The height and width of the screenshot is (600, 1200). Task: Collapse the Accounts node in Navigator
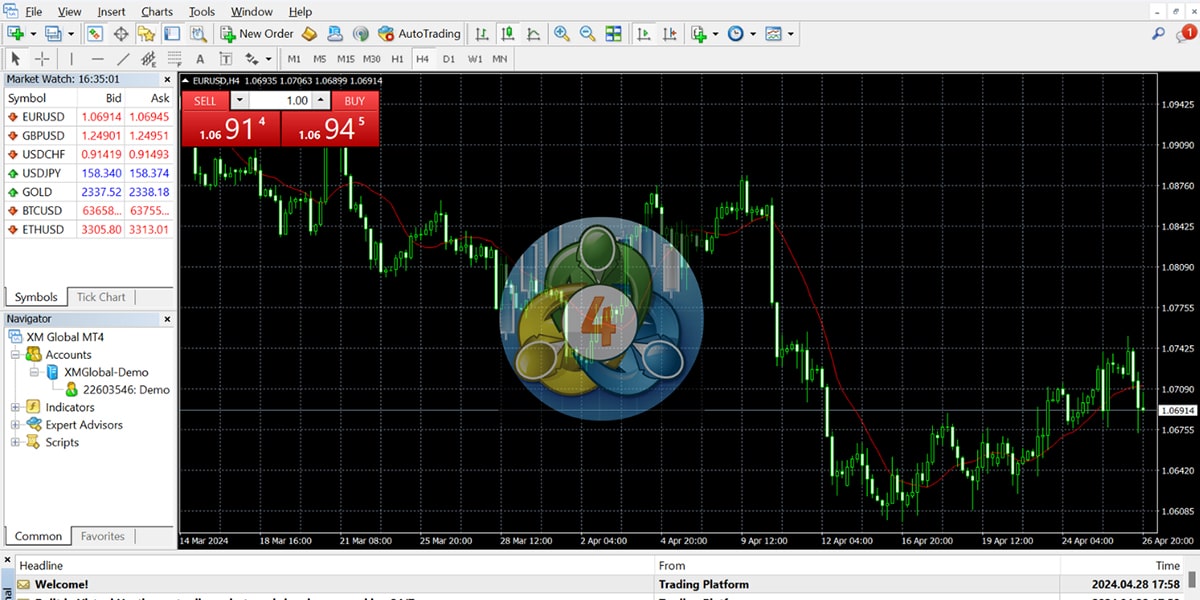(x=15, y=355)
